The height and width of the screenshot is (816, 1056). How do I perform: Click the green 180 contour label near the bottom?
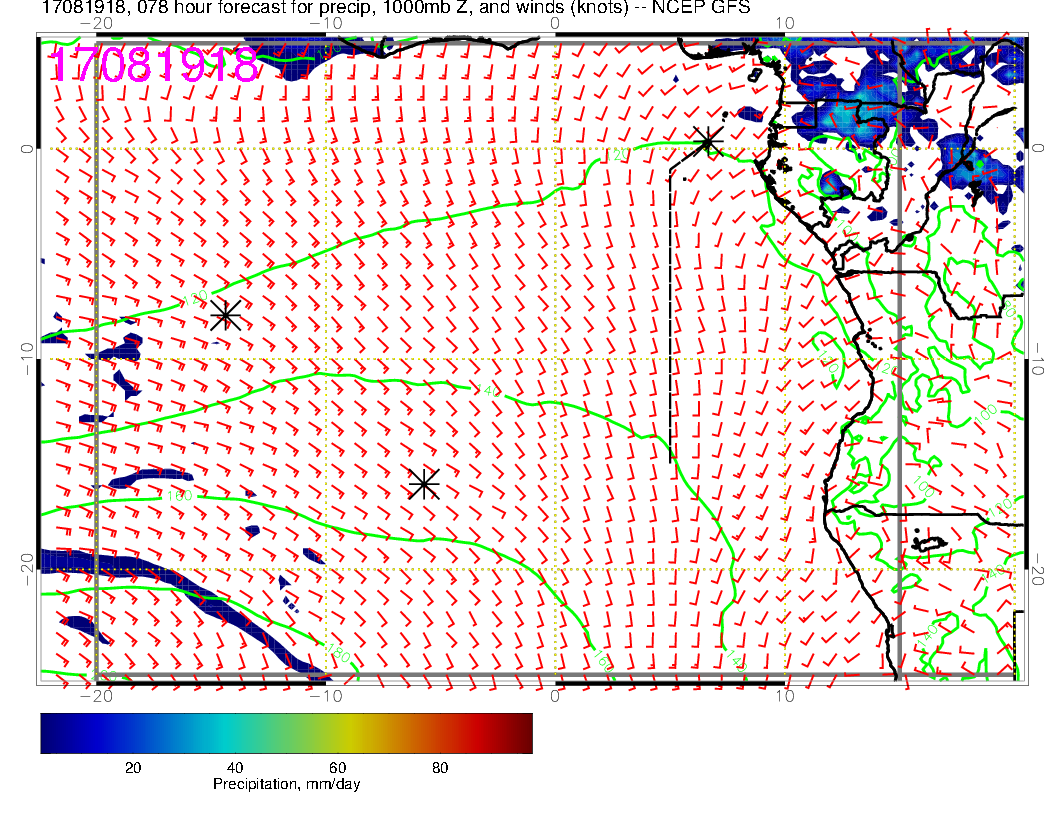(x=336, y=655)
